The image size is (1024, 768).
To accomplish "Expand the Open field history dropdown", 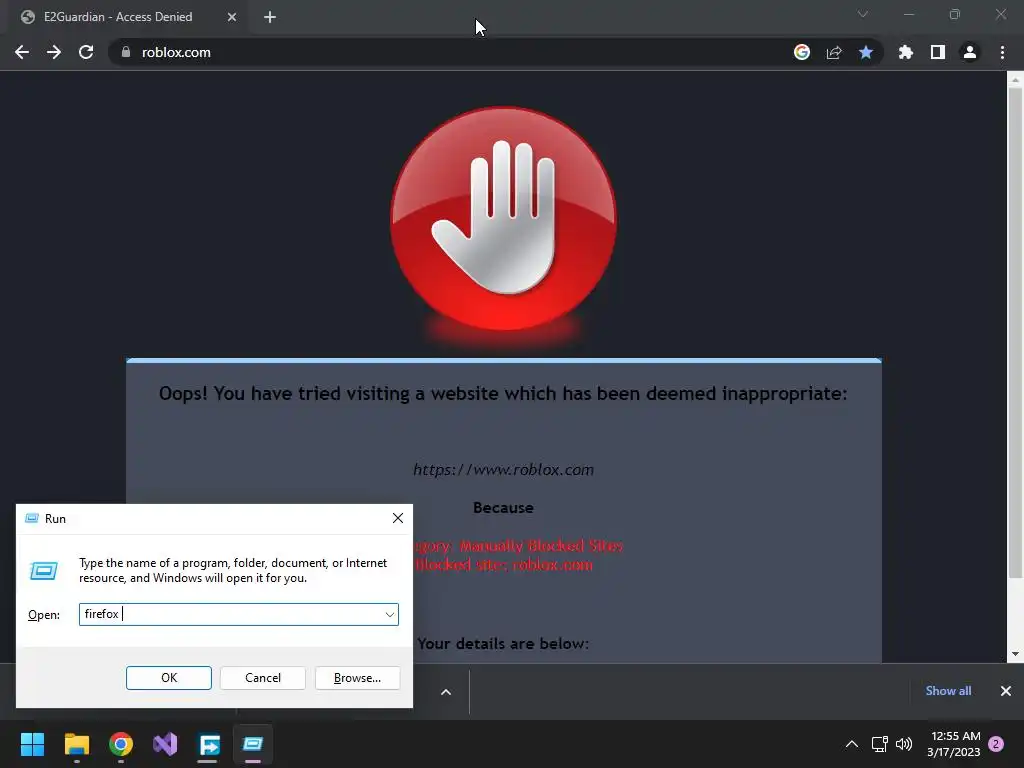I will 390,615.
